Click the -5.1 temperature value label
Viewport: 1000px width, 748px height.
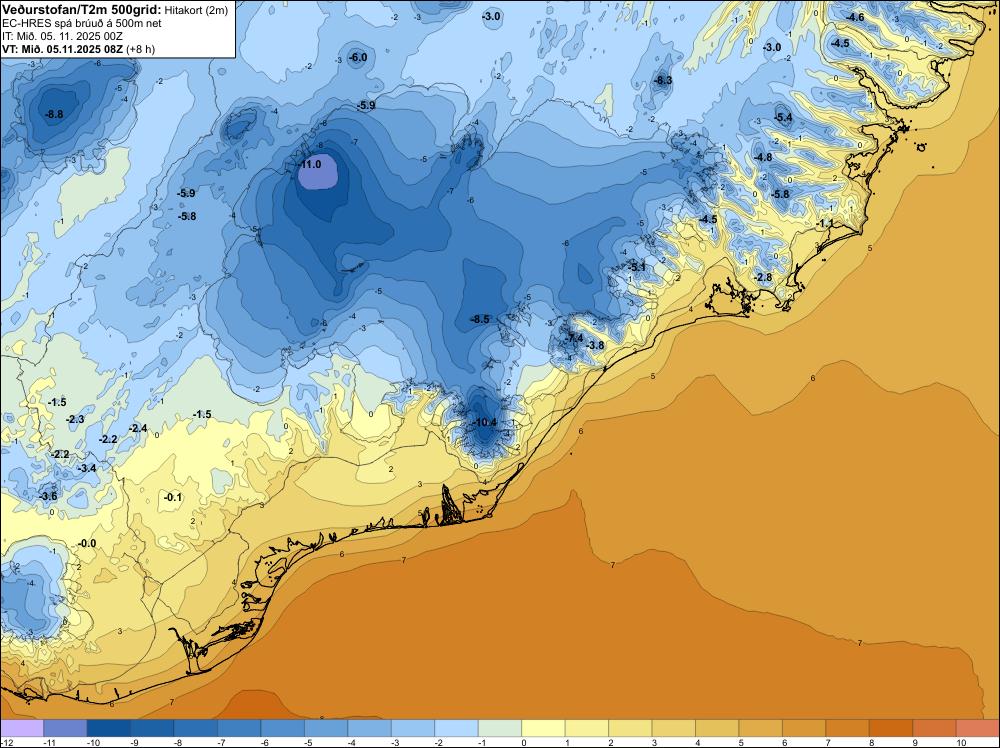(x=637, y=268)
